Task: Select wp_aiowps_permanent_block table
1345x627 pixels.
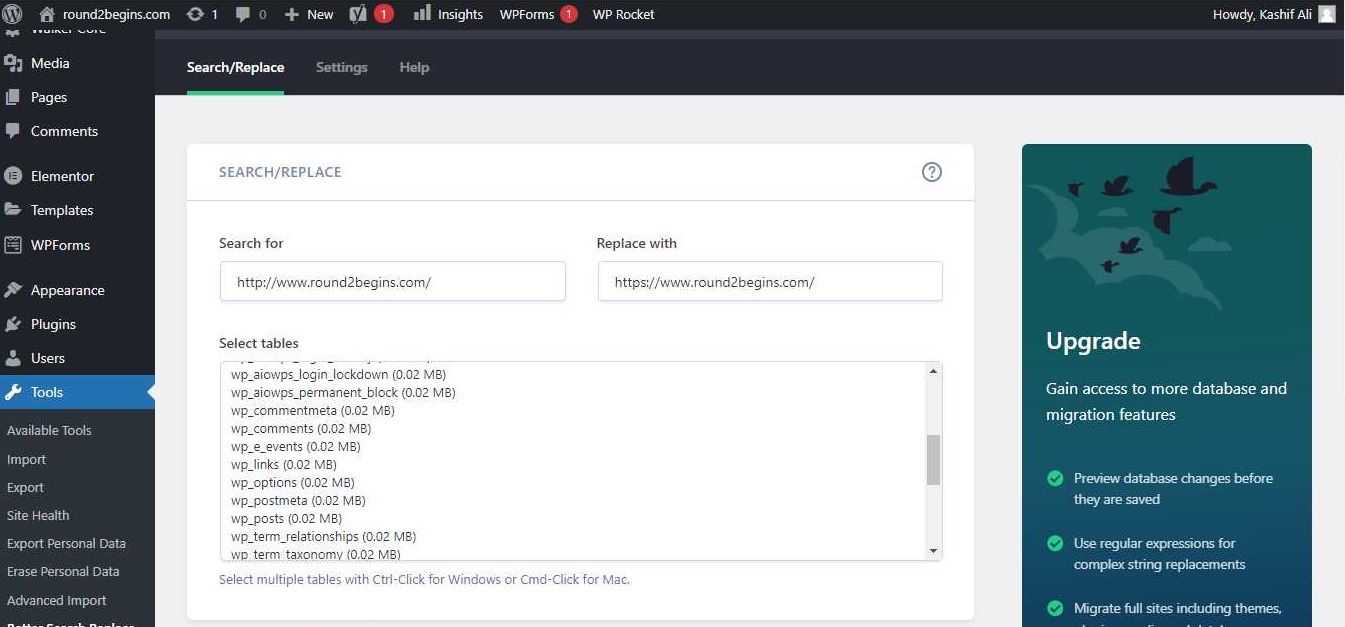Action: tap(343, 392)
